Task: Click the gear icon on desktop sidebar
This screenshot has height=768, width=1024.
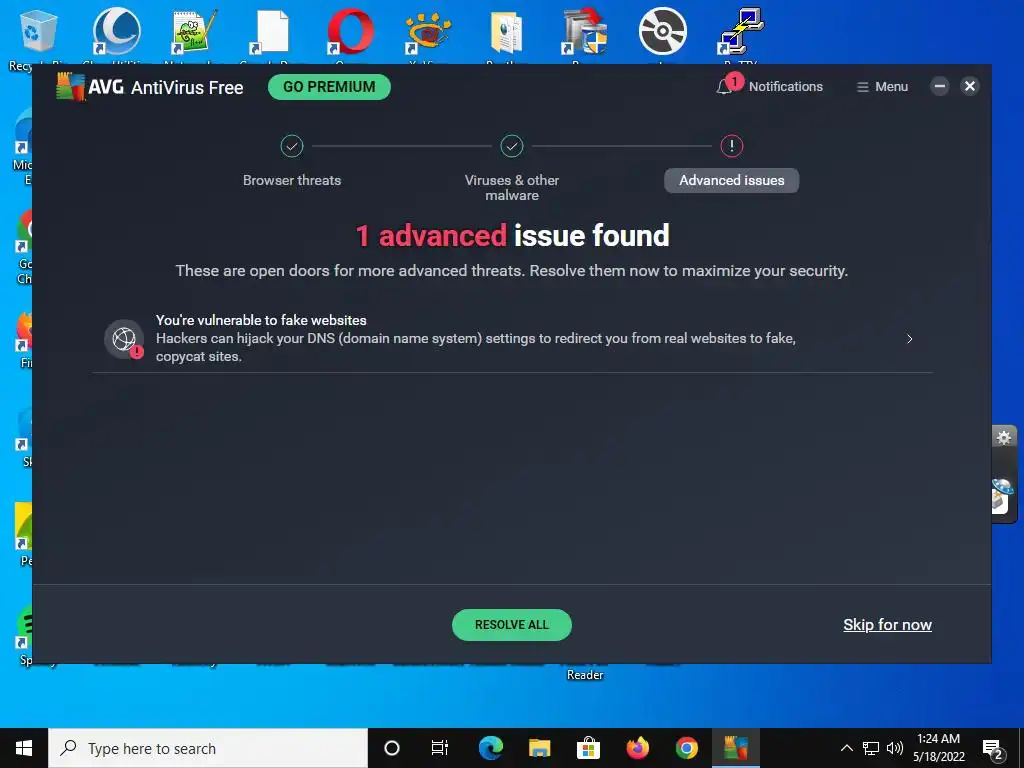Action: (1004, 437)
